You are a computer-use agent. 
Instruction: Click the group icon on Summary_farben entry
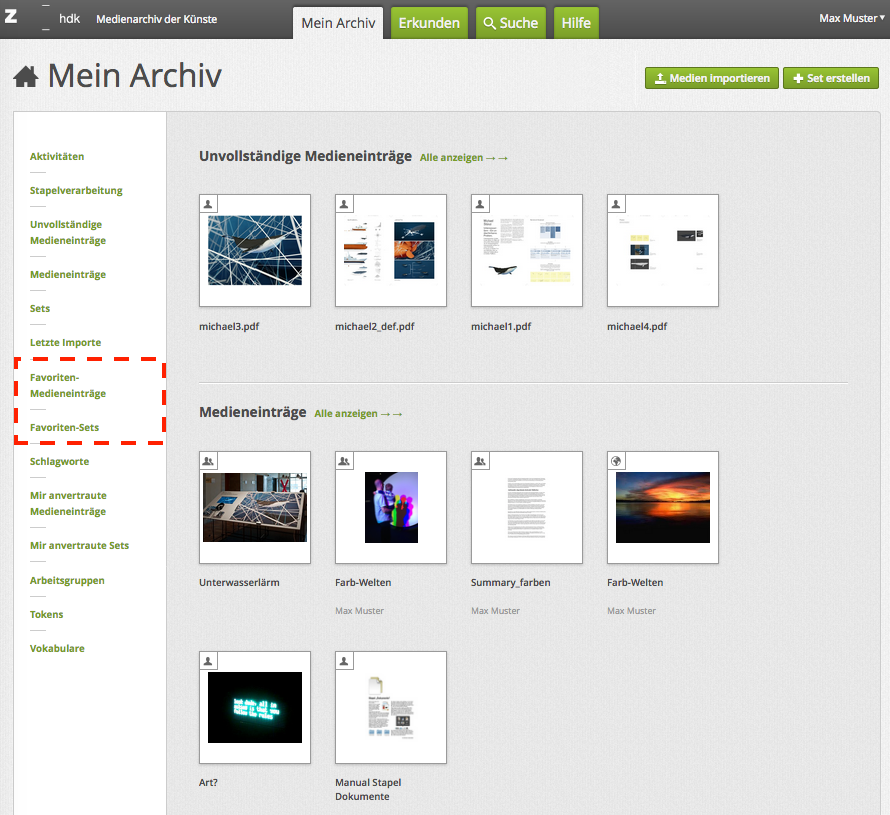[x=480, y=460]
